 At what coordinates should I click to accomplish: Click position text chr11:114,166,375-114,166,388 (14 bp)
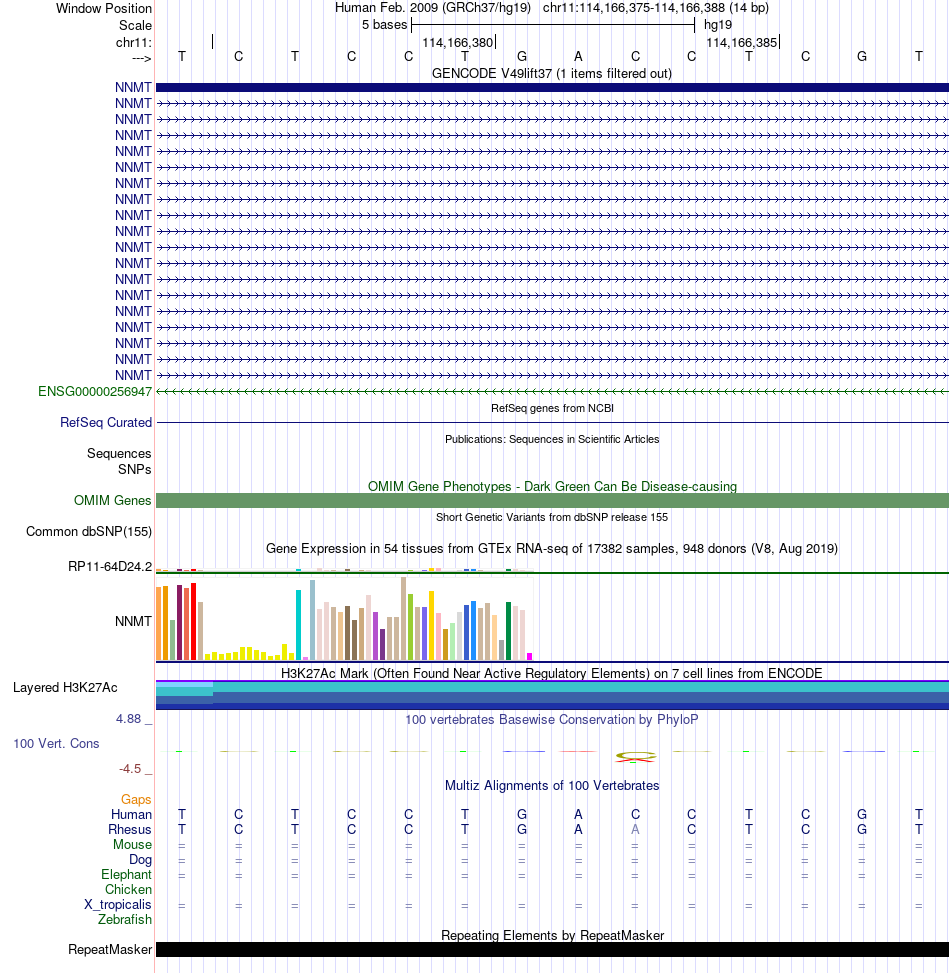656,8
